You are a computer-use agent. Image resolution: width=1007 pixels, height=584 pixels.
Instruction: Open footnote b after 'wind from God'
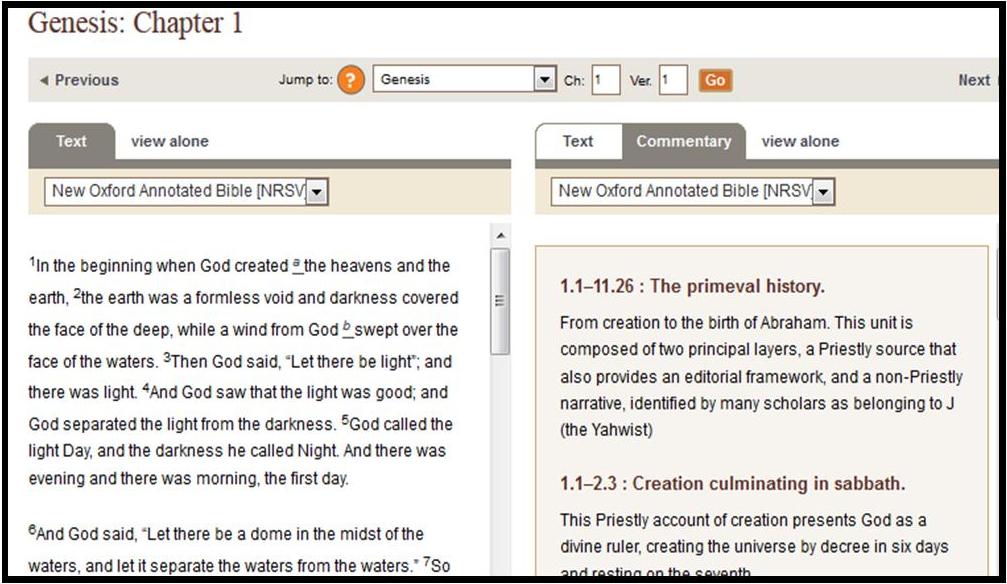click(347, 328)
